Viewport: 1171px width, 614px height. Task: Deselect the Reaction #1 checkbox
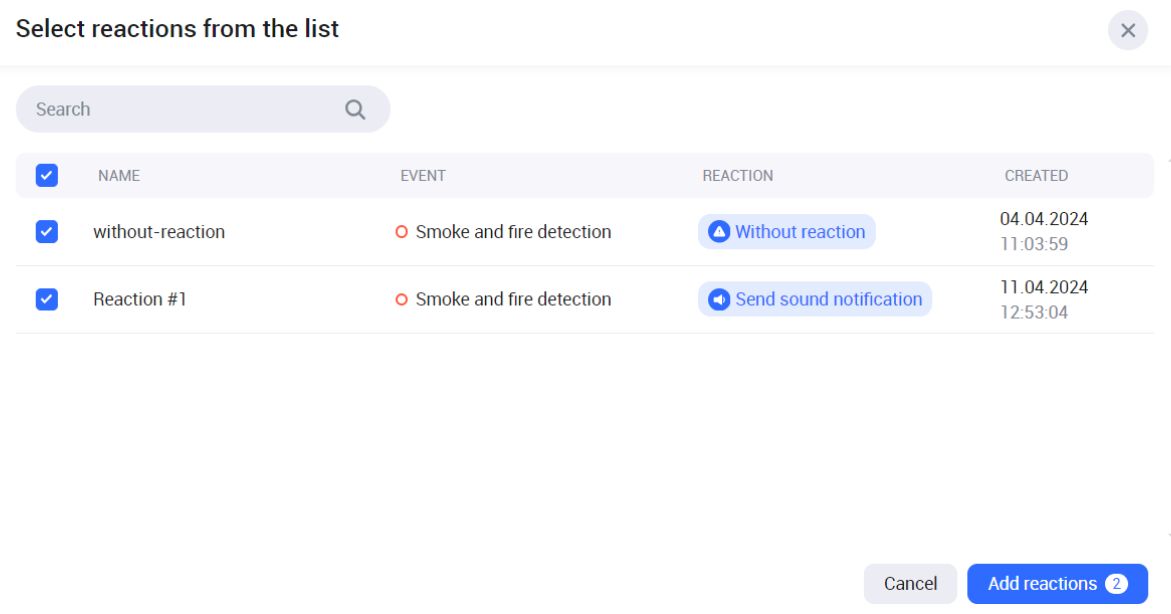pos(47,299)
